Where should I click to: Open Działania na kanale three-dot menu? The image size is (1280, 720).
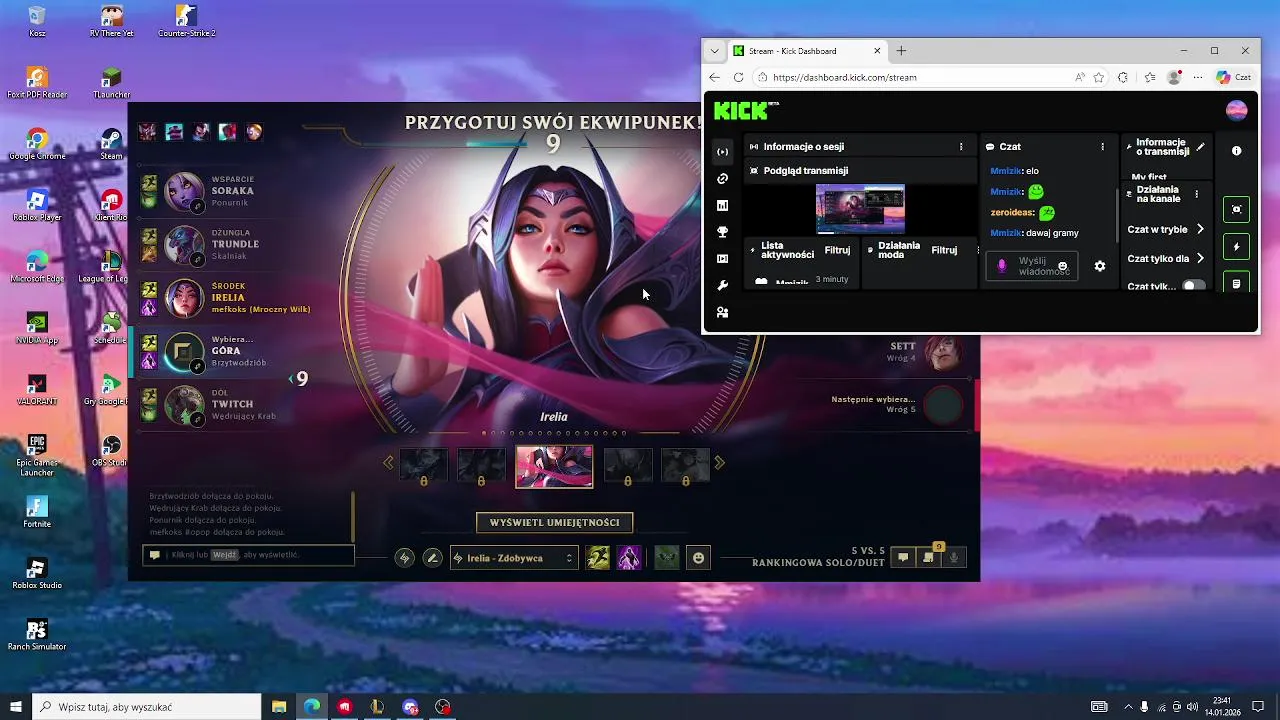tap(1196, 194)
